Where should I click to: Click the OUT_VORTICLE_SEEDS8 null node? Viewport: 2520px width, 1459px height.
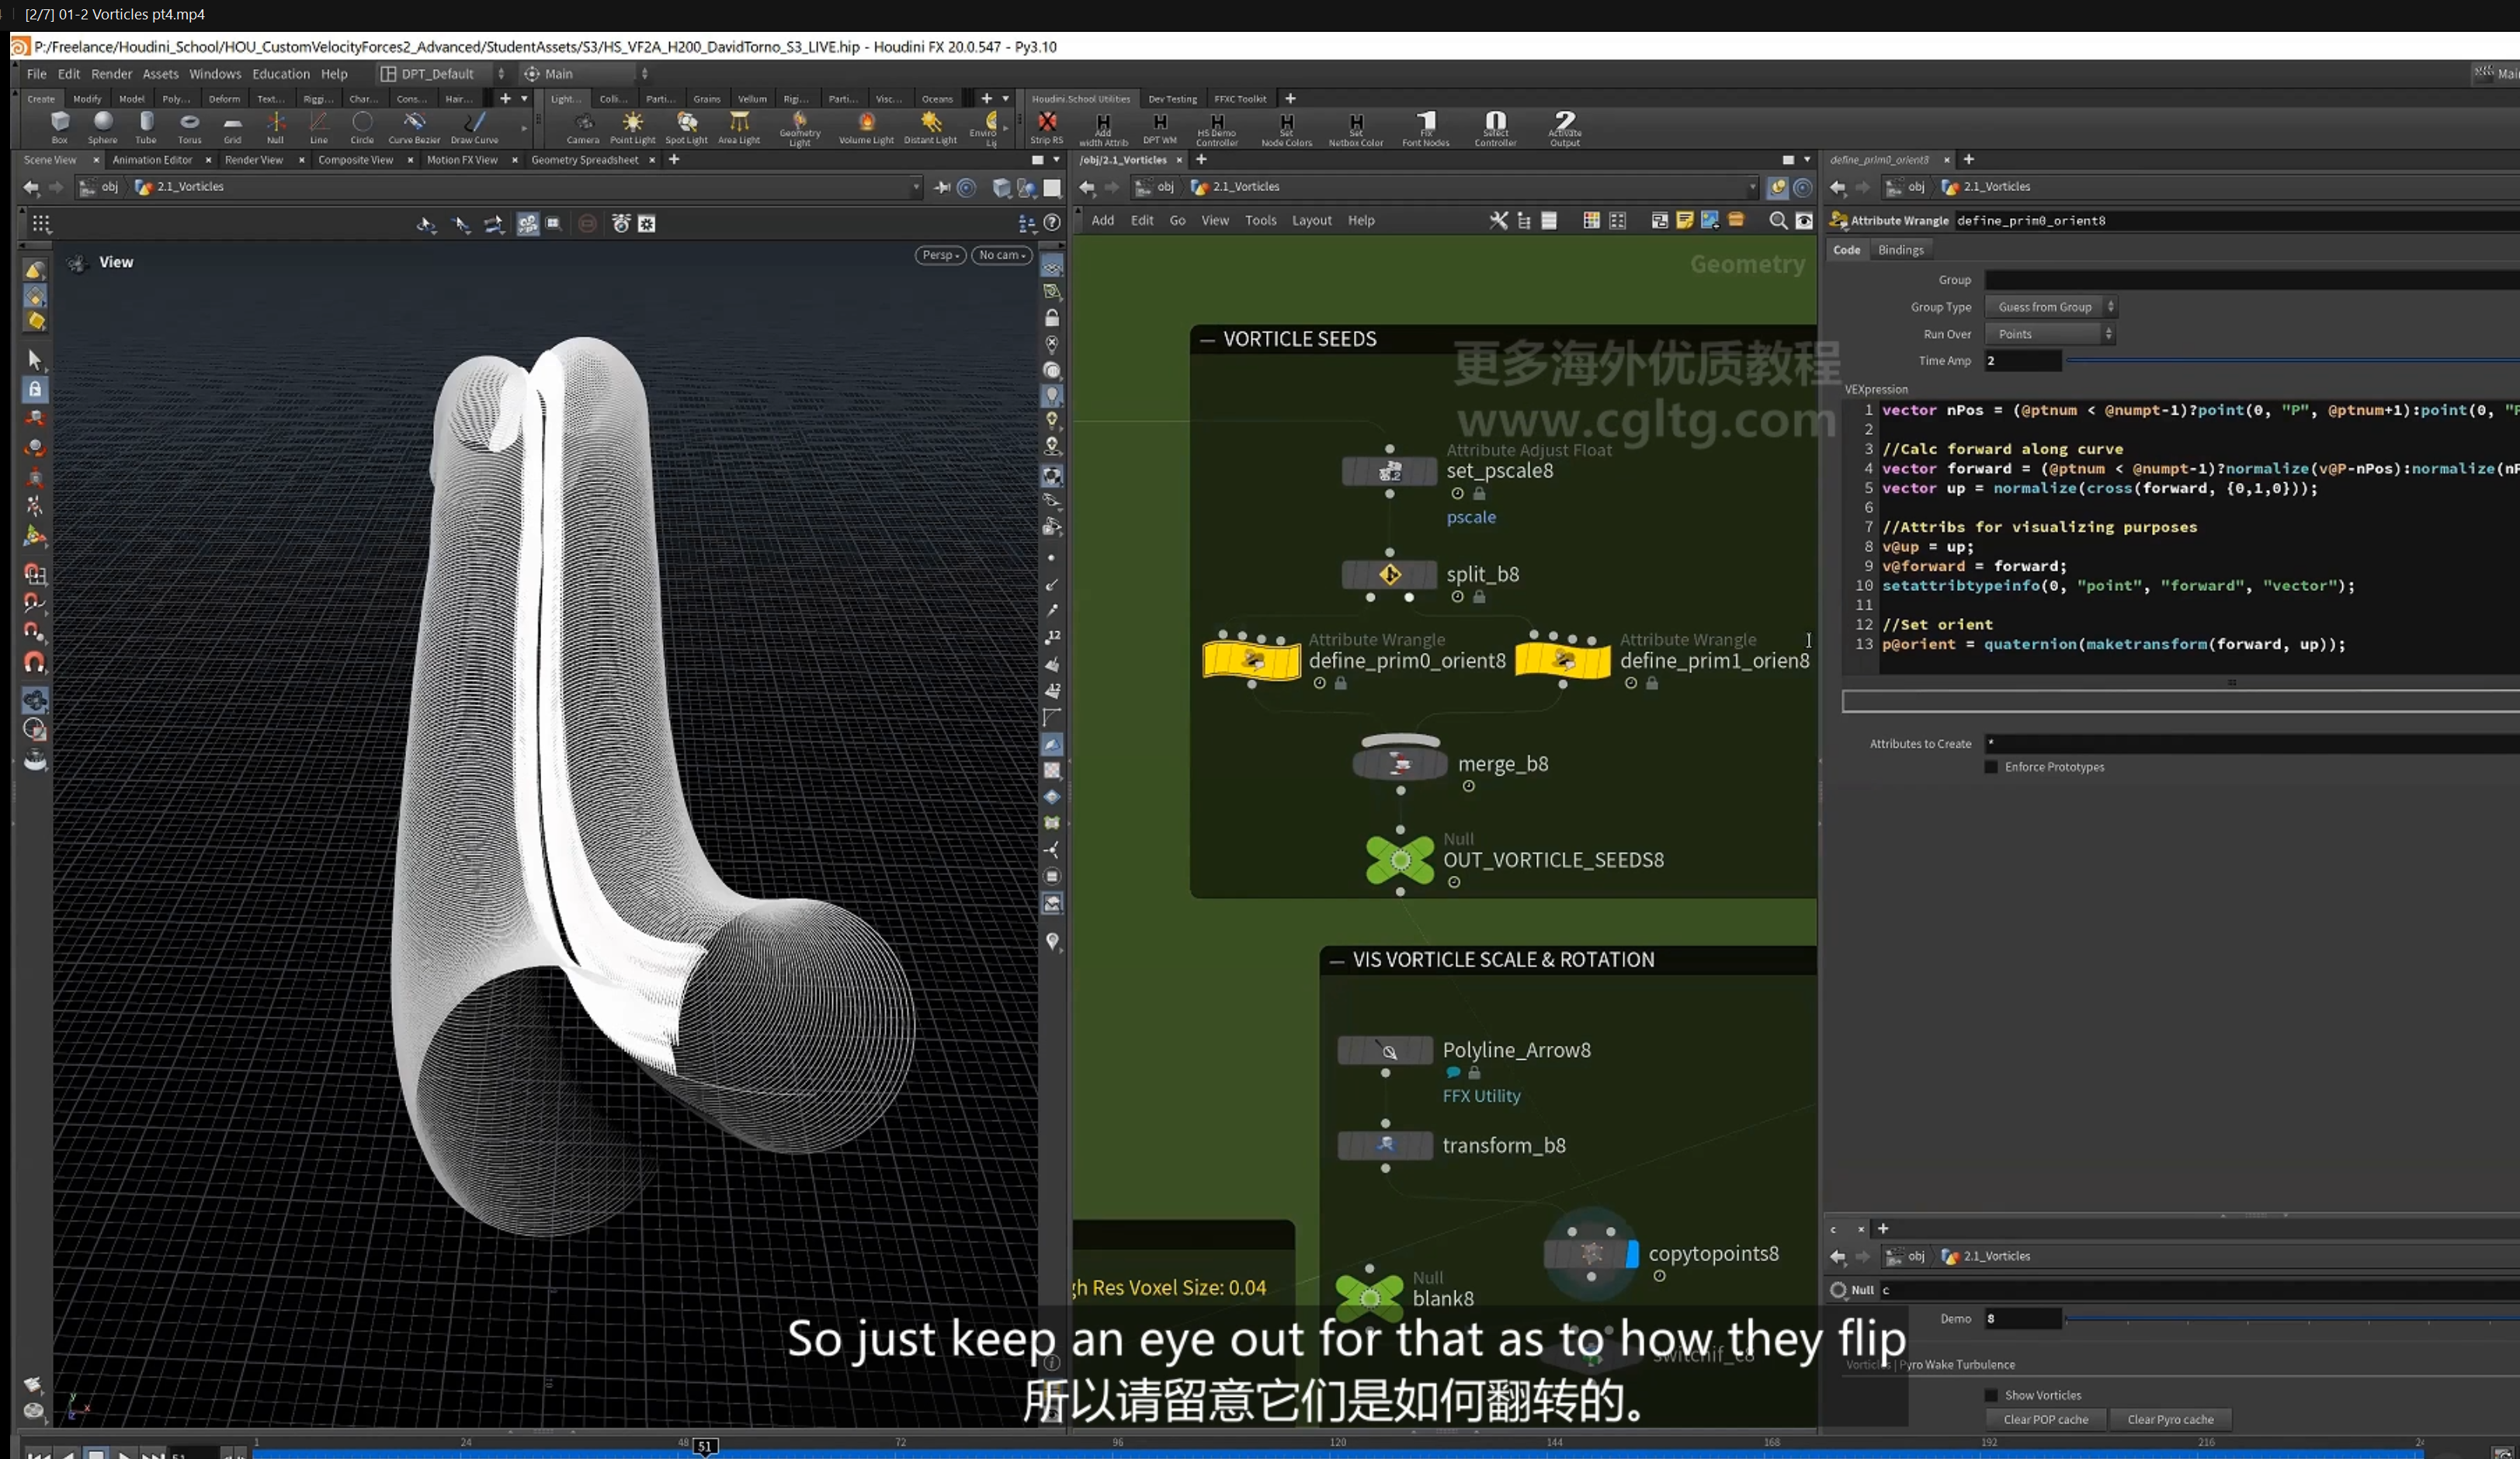(1400, 859)
